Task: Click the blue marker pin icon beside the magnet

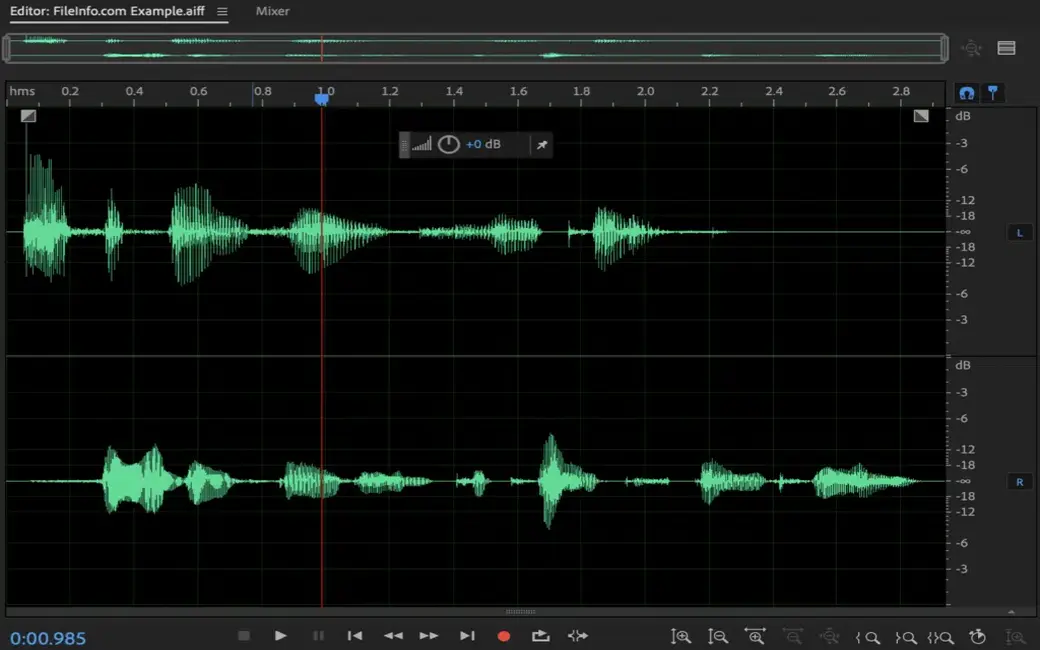Action: pyautogui.click(x=992, y=93)
